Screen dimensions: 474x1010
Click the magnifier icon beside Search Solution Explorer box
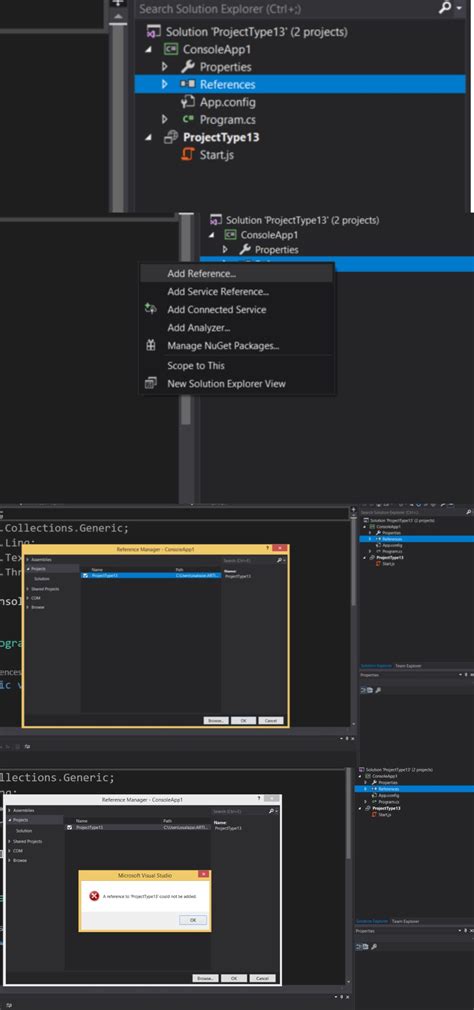click(445, 8)
